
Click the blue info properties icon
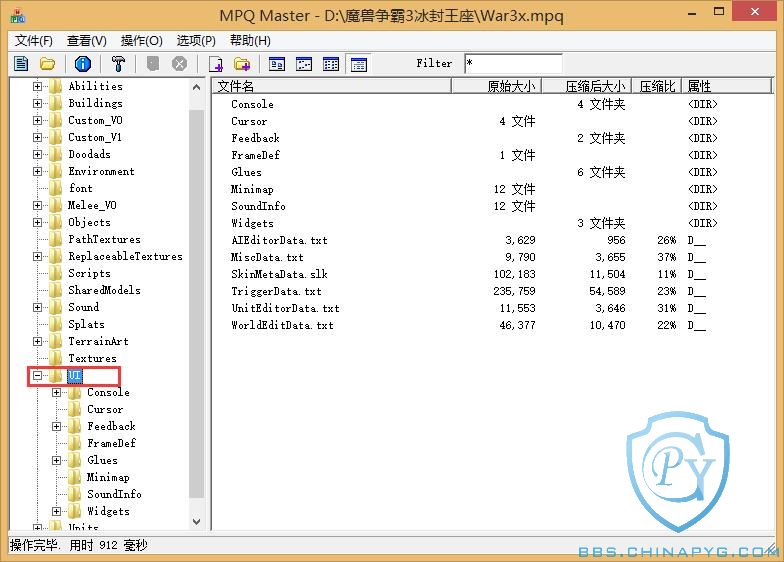pyautogui.click(x=83, y=64)
